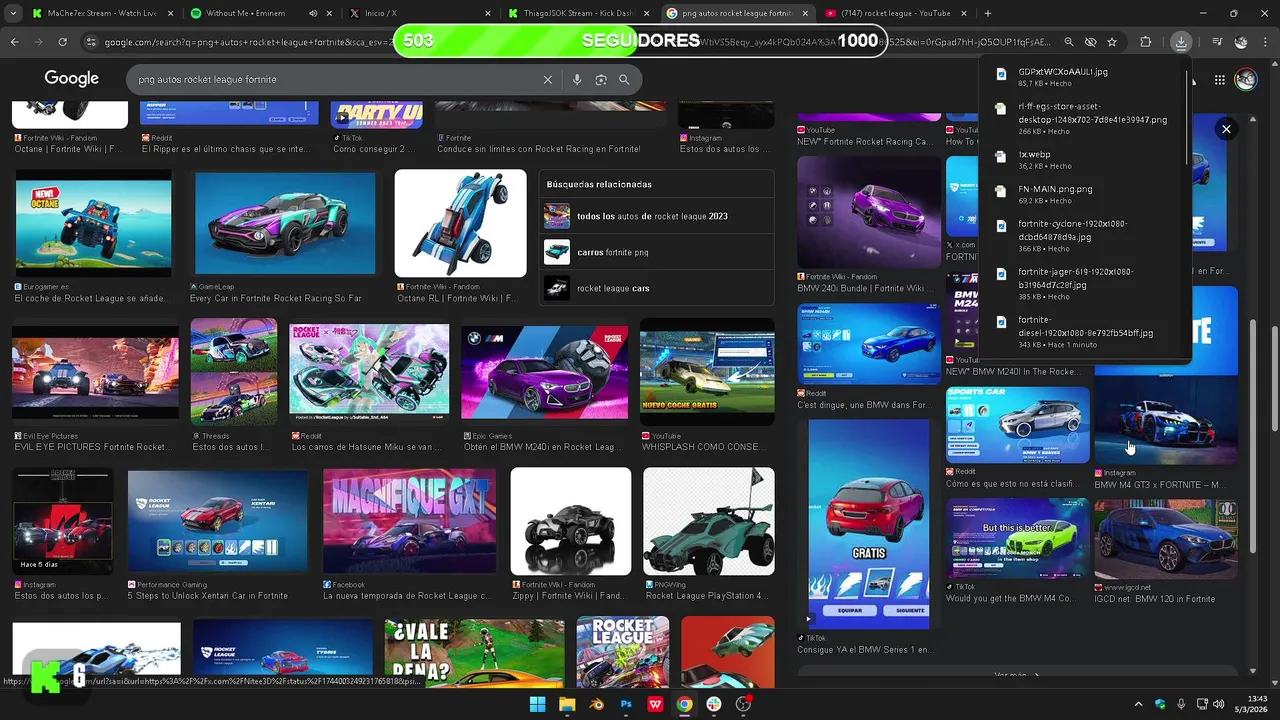Viewport: 1280px width, 720px height.
Task: Click the zoom magnifier icon in address bar
Action: click(1069, 42)
